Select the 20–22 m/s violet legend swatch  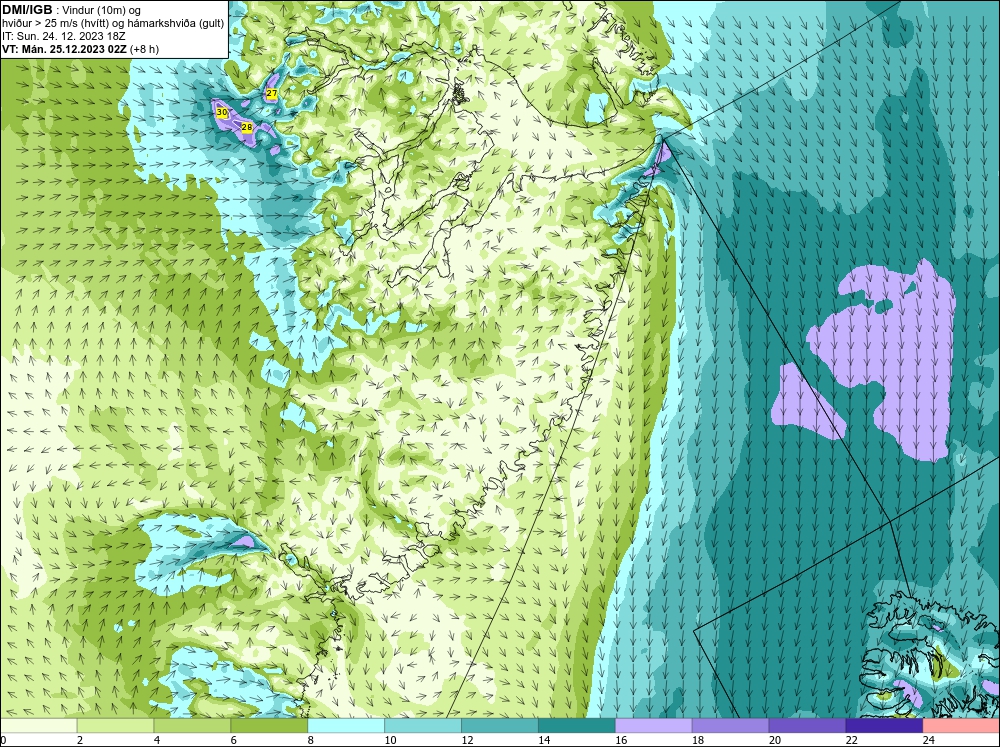click(x=807, y=726)
